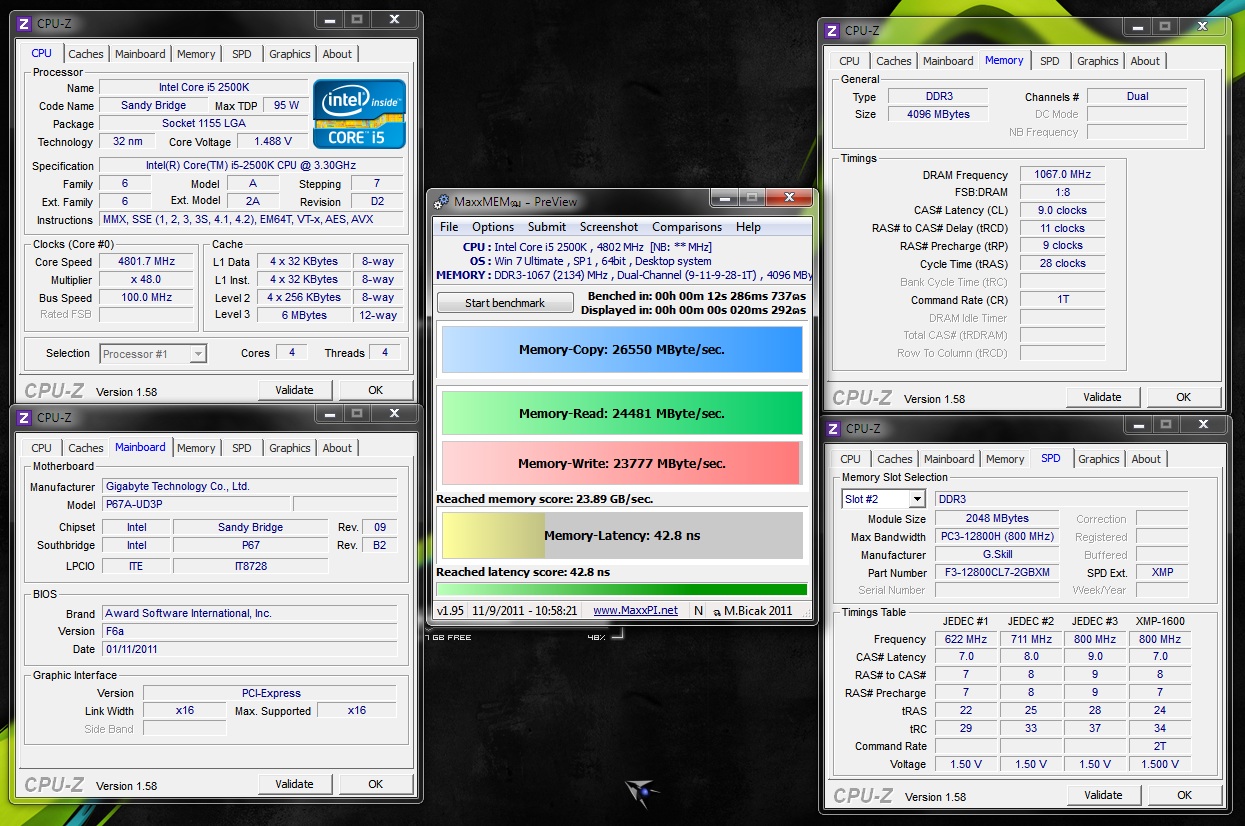Screen dimensions: 1245x826
Task: Click the motherboard model P67A-UD3P
Action: (x=195, y=504)
